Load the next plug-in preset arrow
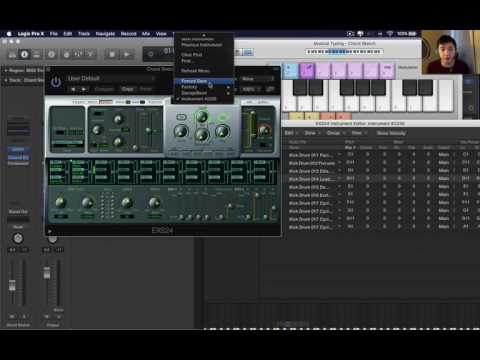This screenshot has height=360, width=480. click(84, 89)
